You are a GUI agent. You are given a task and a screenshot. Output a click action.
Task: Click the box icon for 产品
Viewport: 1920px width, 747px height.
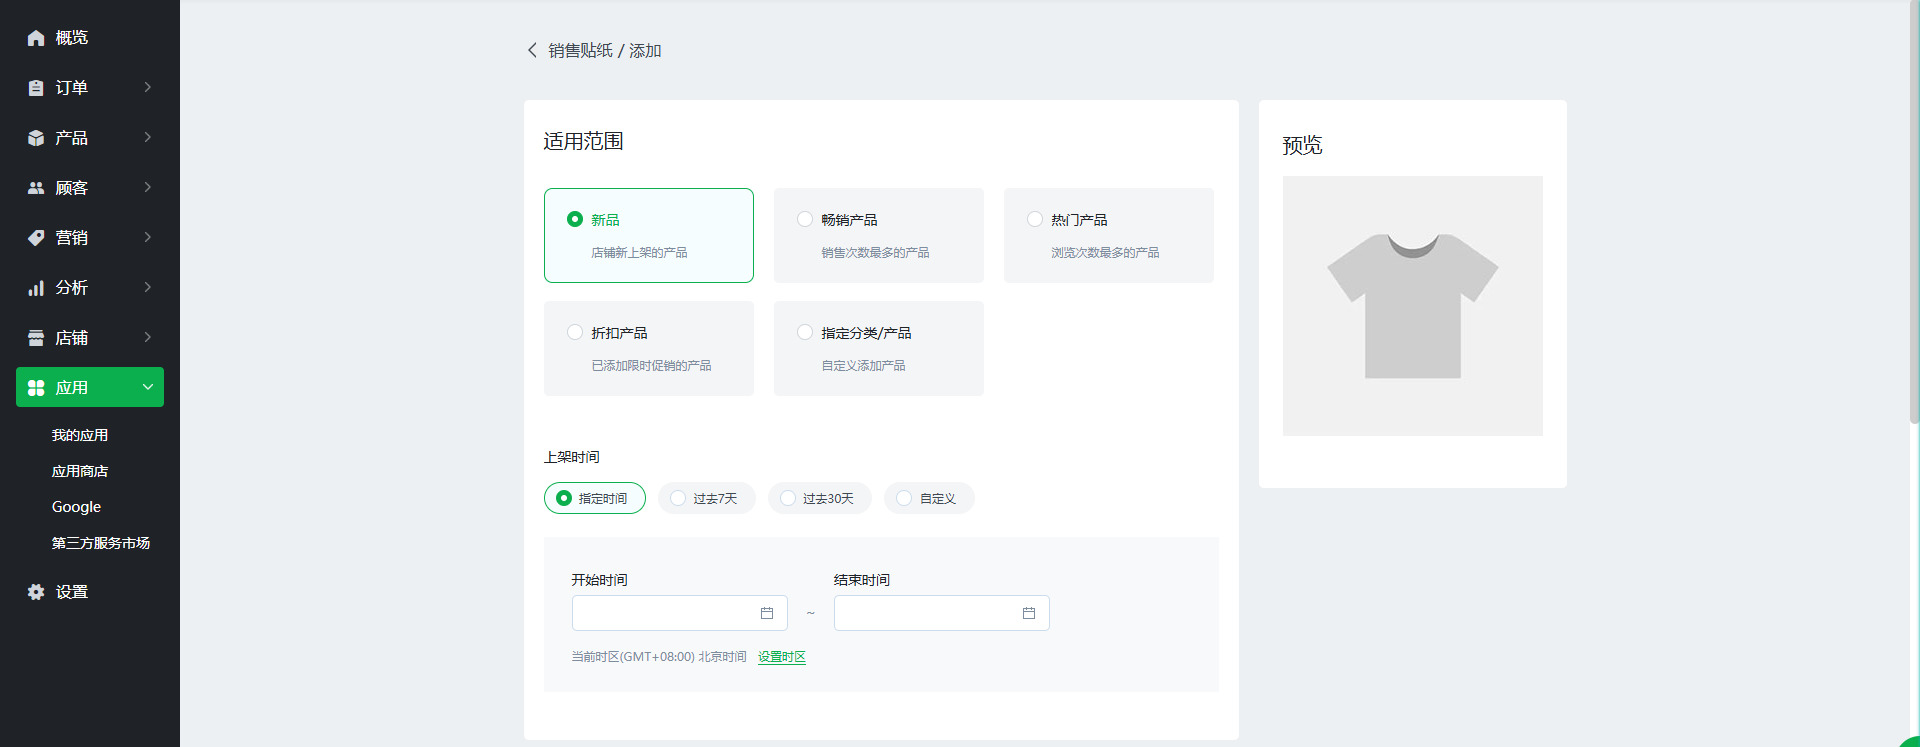click(36, 138)
